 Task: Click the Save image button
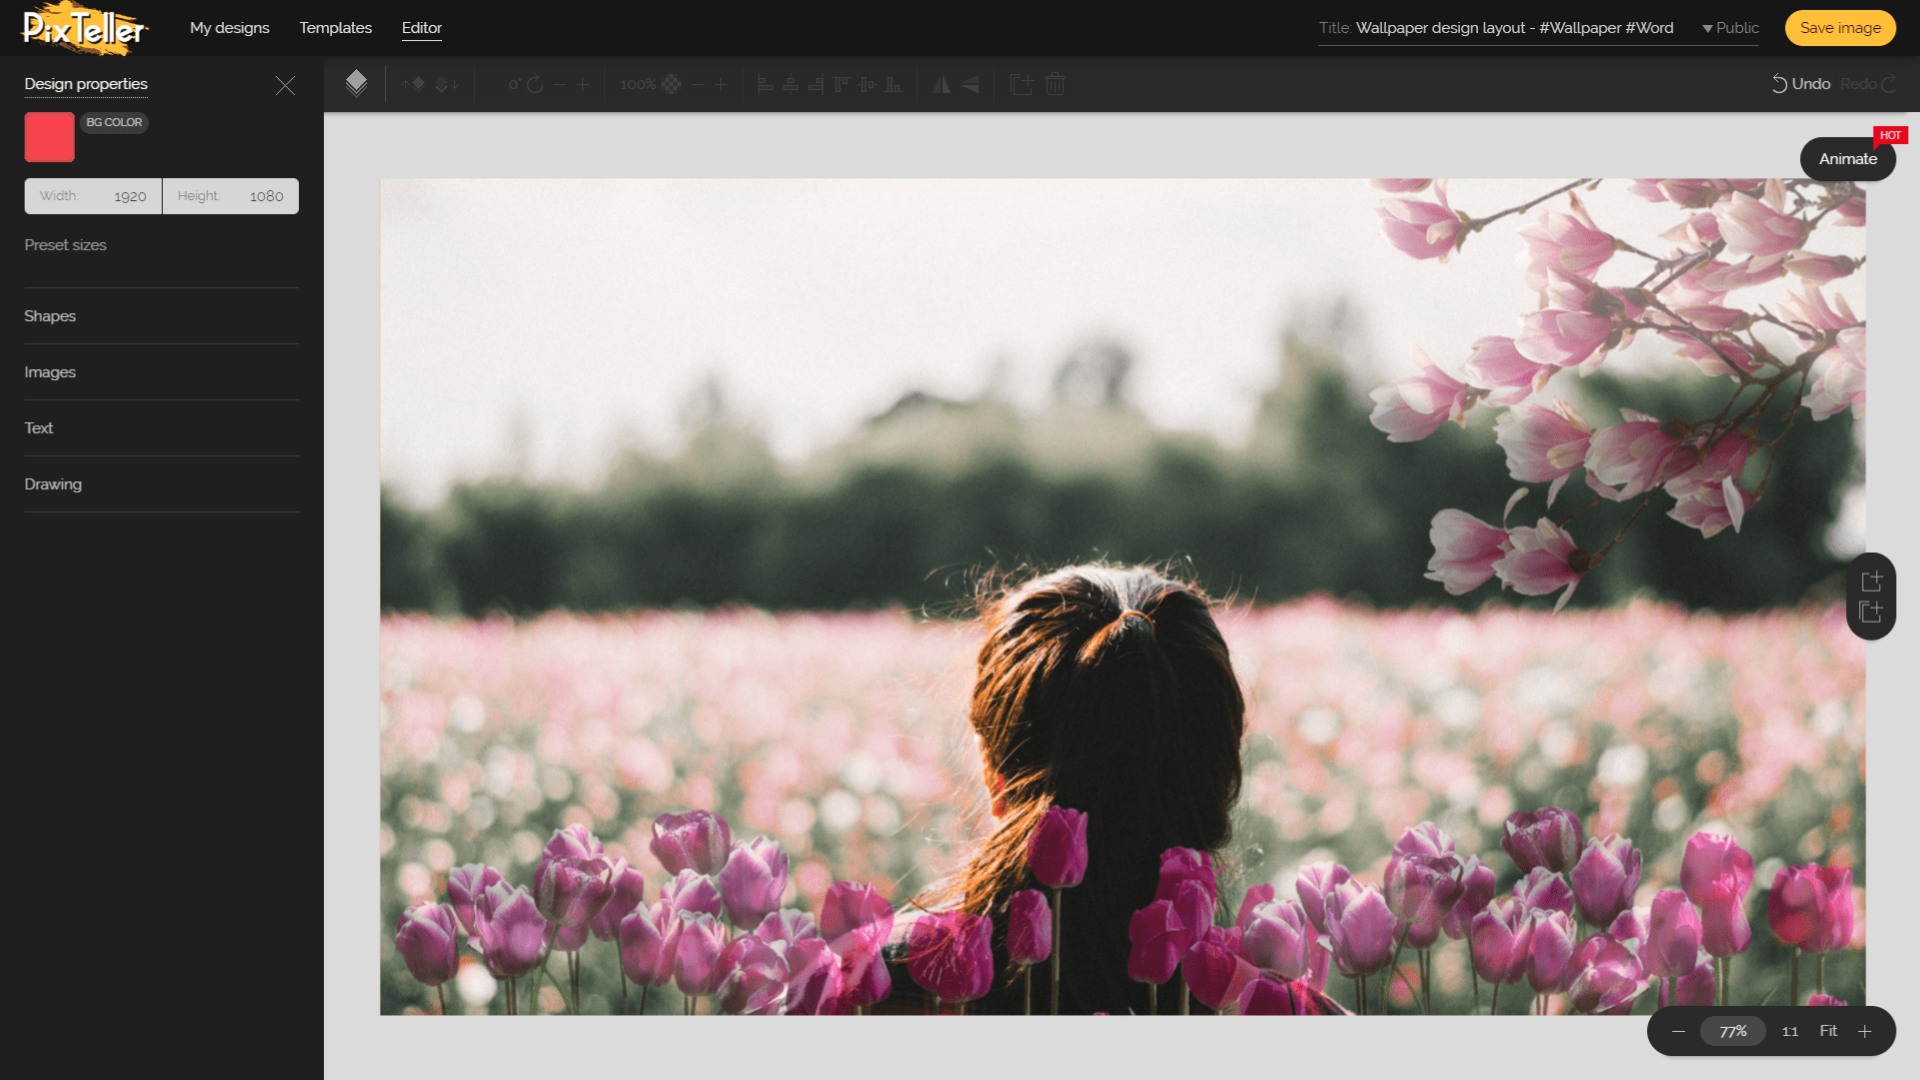(x=1839, y=28)
